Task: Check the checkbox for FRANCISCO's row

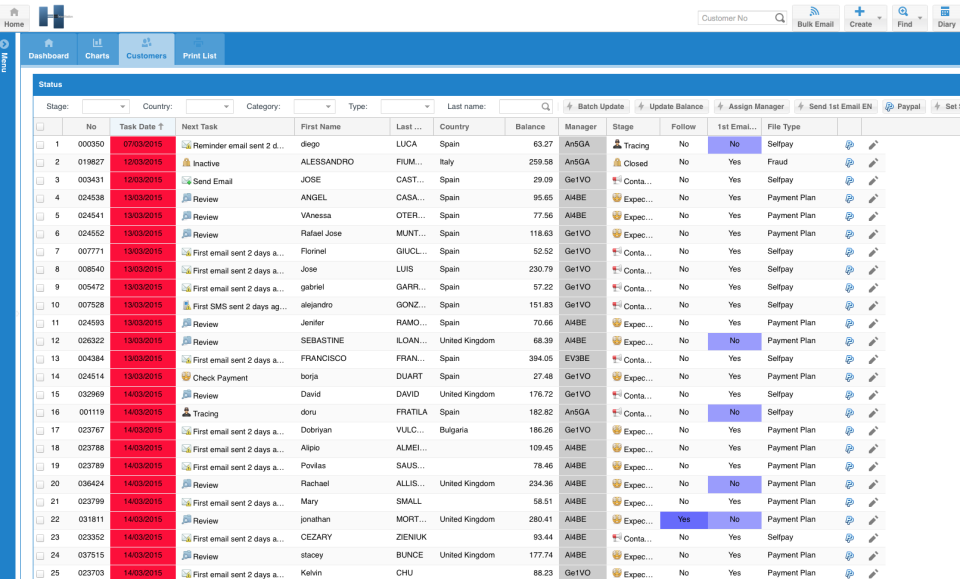Action: click(42, 359)
